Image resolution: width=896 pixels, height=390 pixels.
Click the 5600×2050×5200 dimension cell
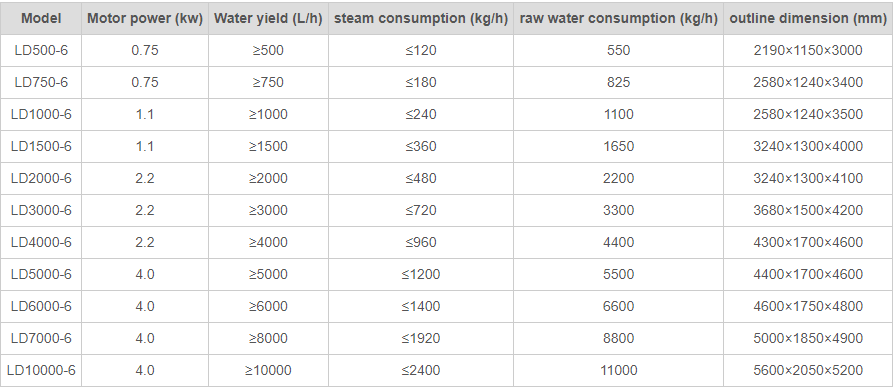pos(808,371)
